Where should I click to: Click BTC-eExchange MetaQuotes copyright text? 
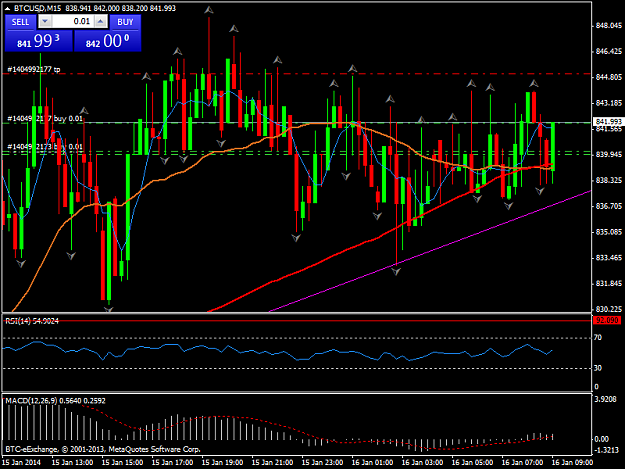(103, 449)
